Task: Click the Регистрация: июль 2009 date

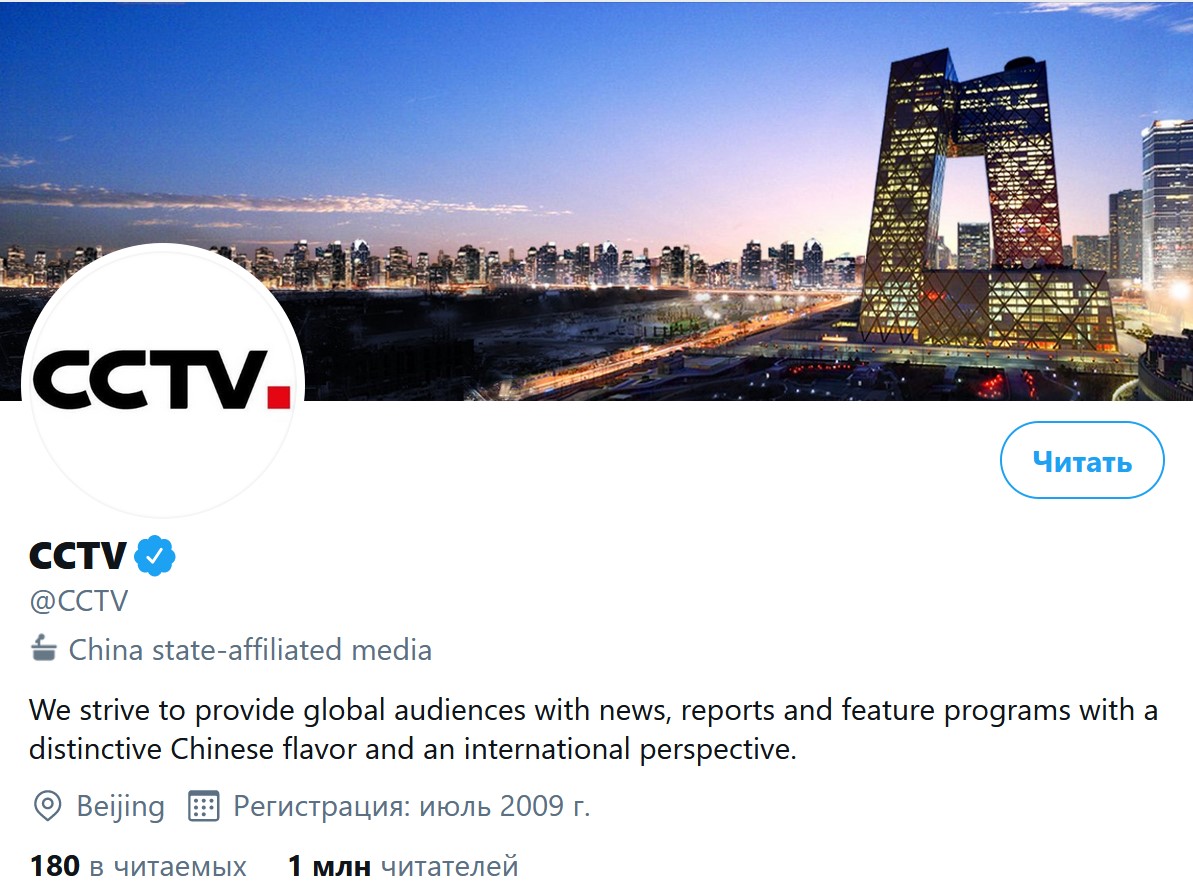Action: [x=412, y=806]
